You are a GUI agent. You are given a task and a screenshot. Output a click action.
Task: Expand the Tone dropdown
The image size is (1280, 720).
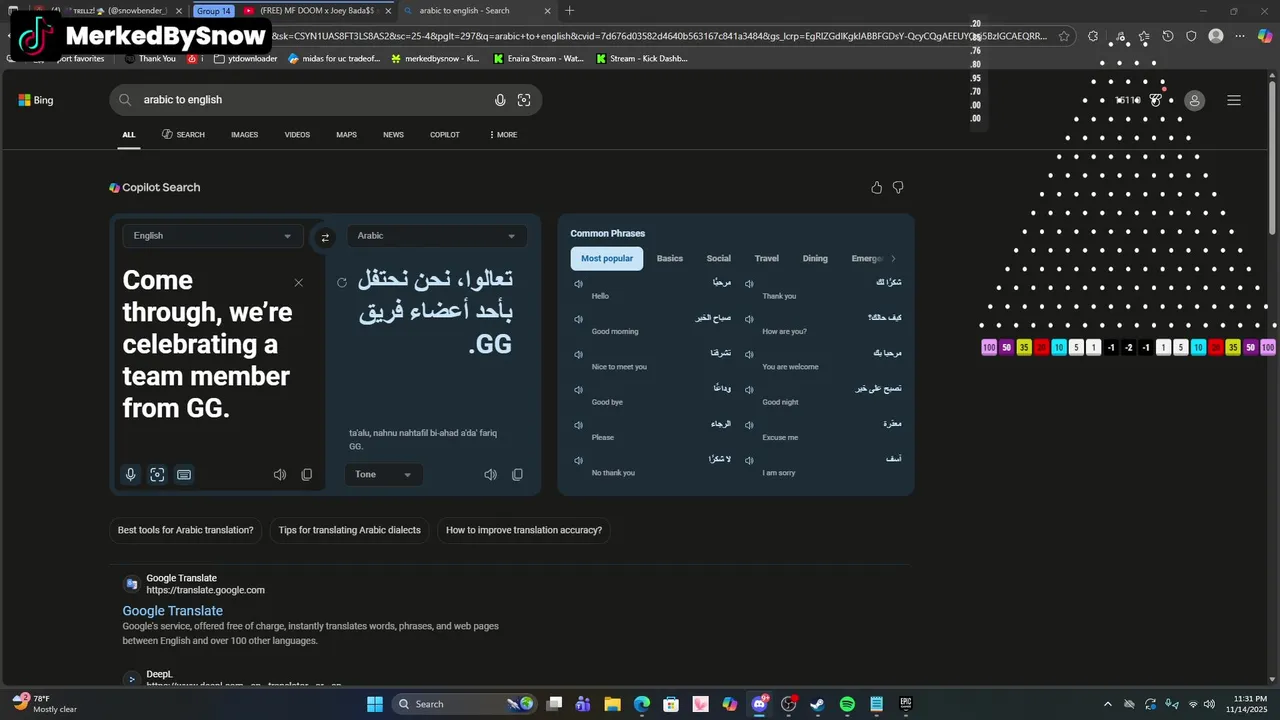tap(383, 475)
